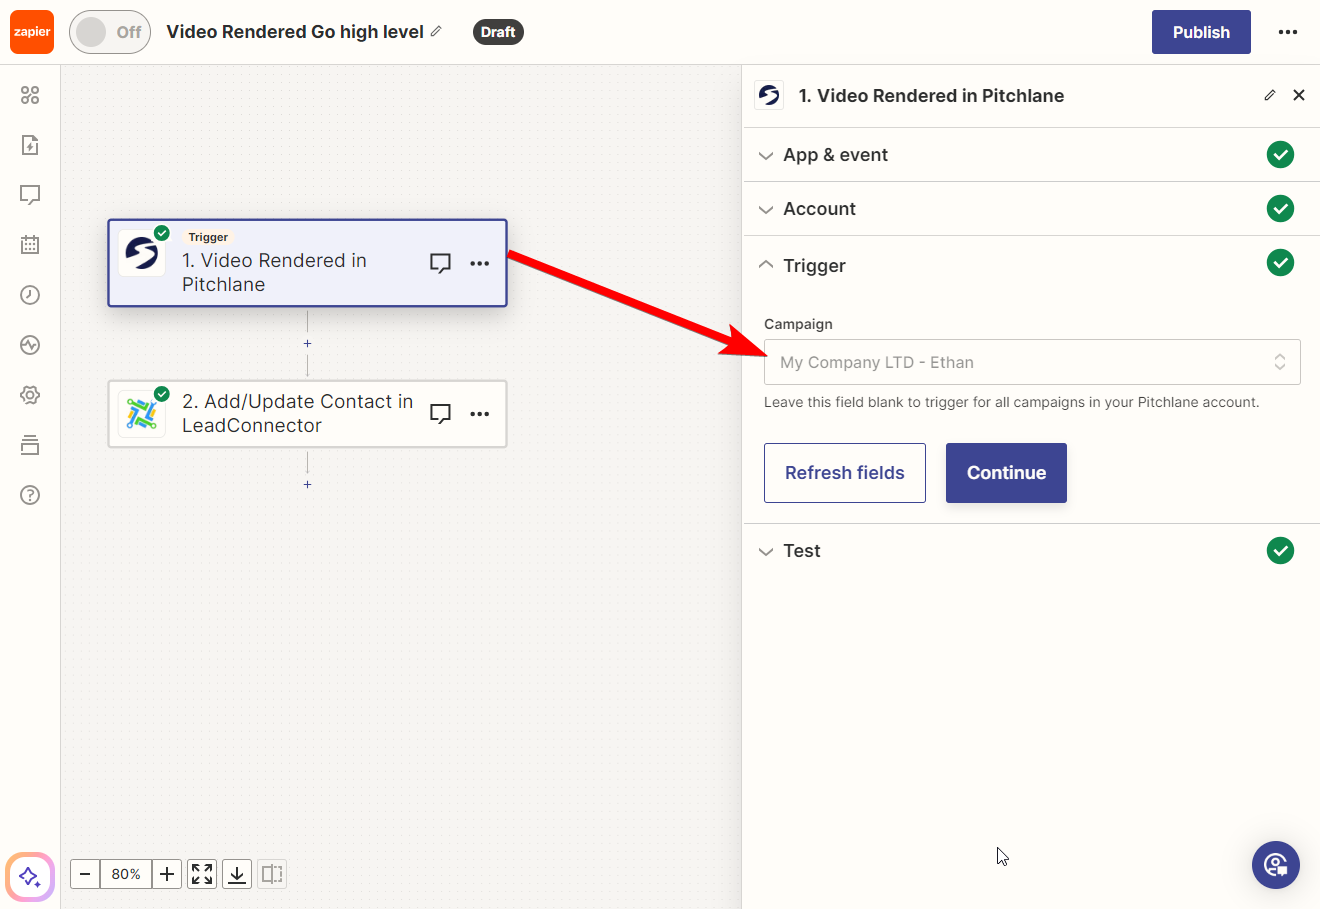
Task: Toggle the Zap On/Off switch
Action: (x=110, y=32)
